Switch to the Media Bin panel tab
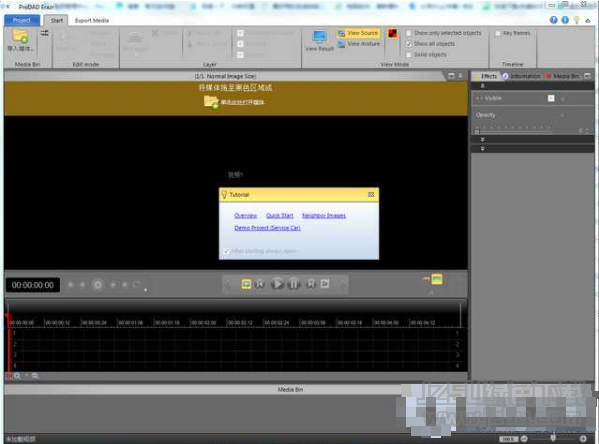 (x=563, y=76)
